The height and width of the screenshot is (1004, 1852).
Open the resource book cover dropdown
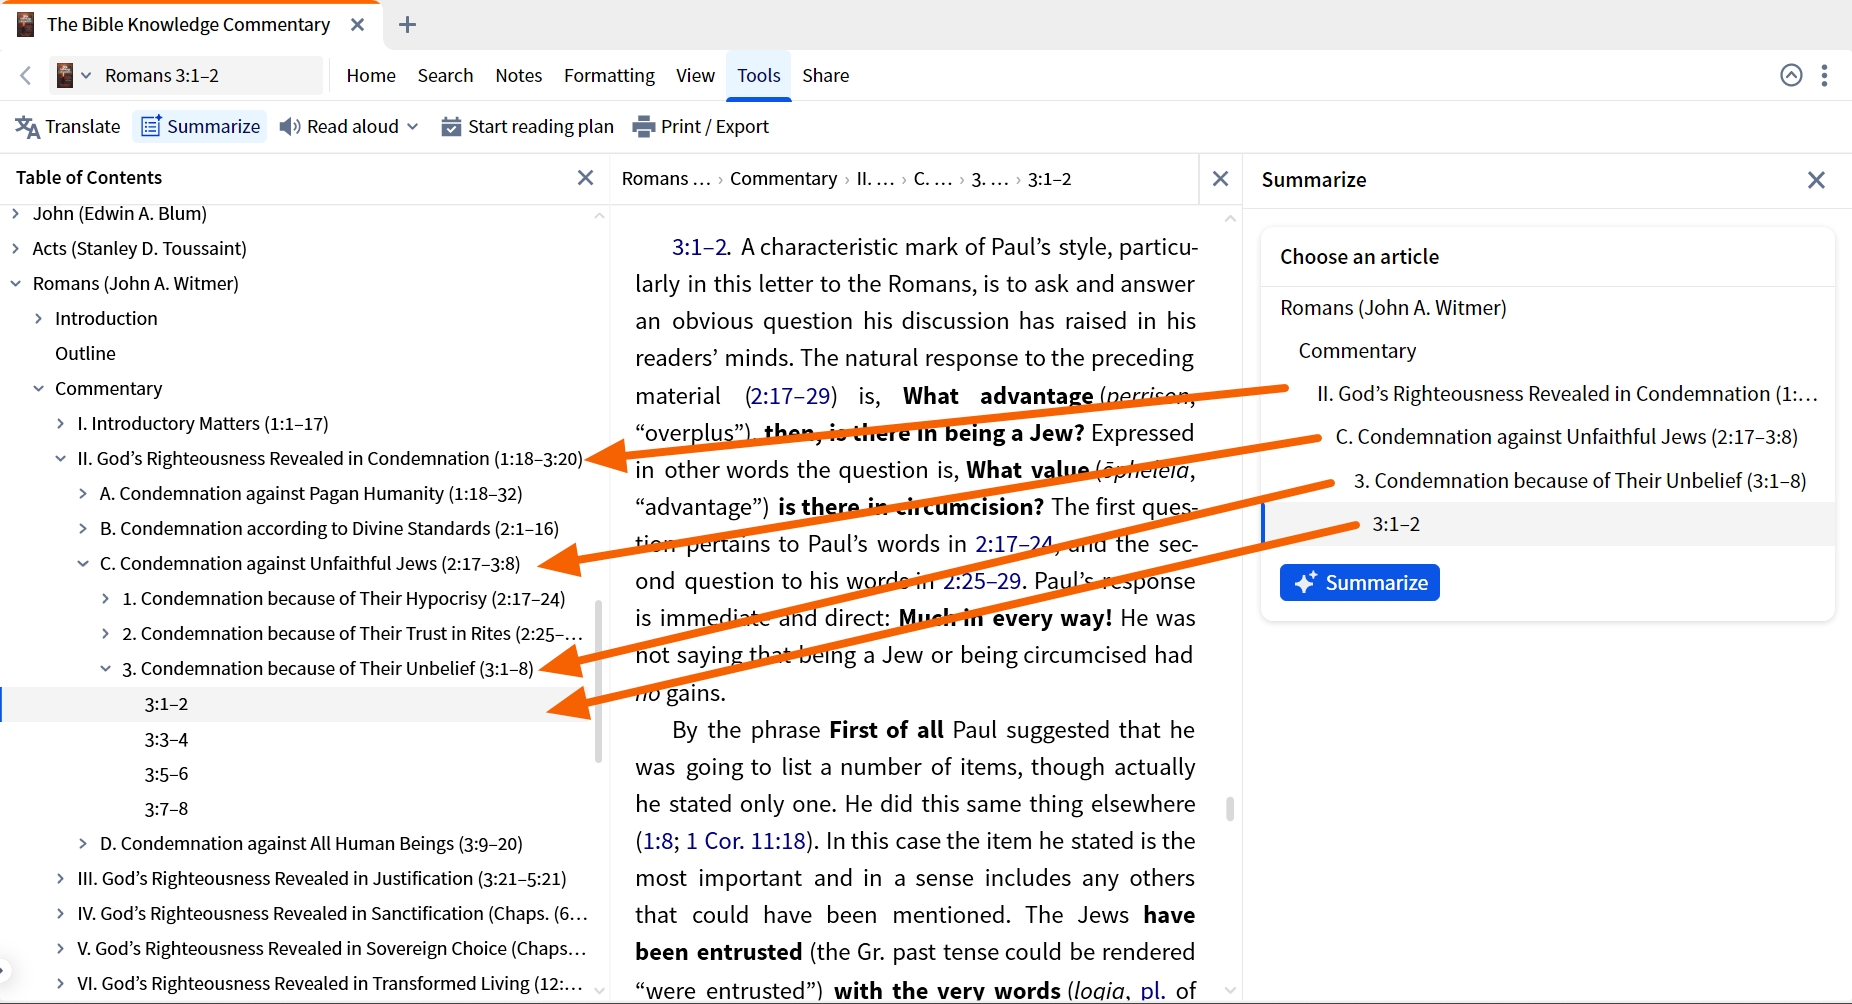pyautogui.click(x=74, y=75)
